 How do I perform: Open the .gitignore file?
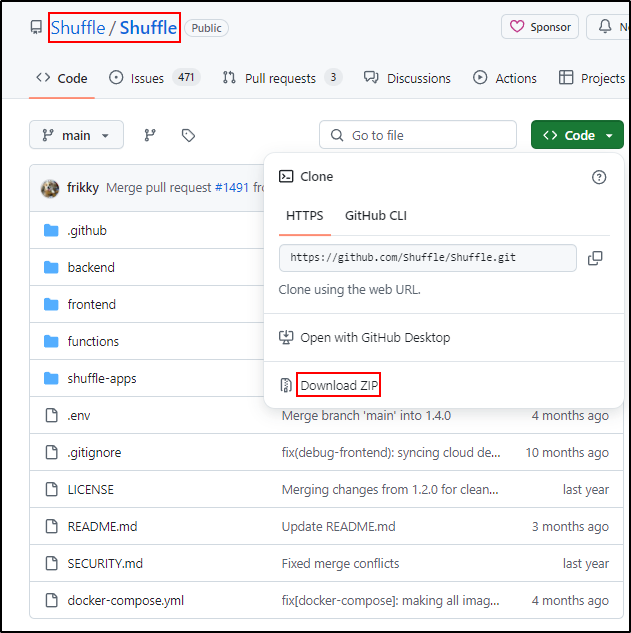[x=94, y=453]
